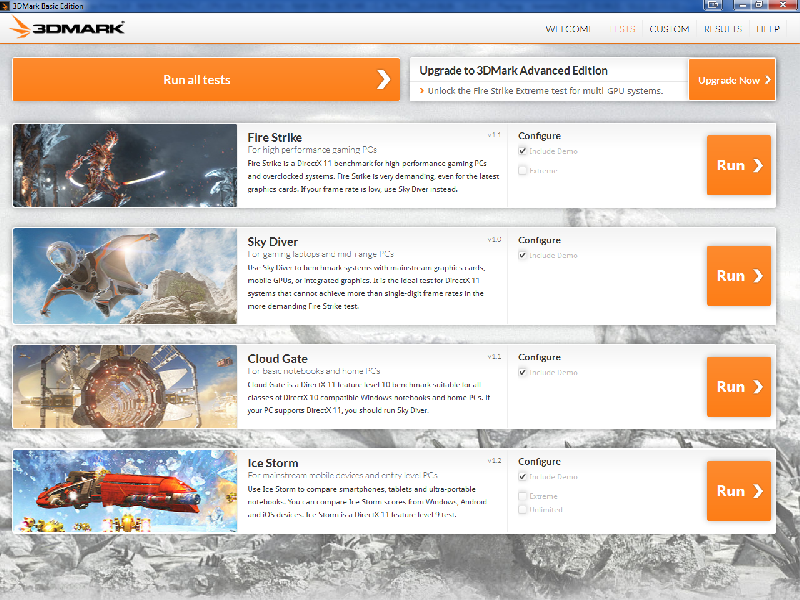
Task: Click the Sky Diver Configure label
Action: [x=539, y=240]
